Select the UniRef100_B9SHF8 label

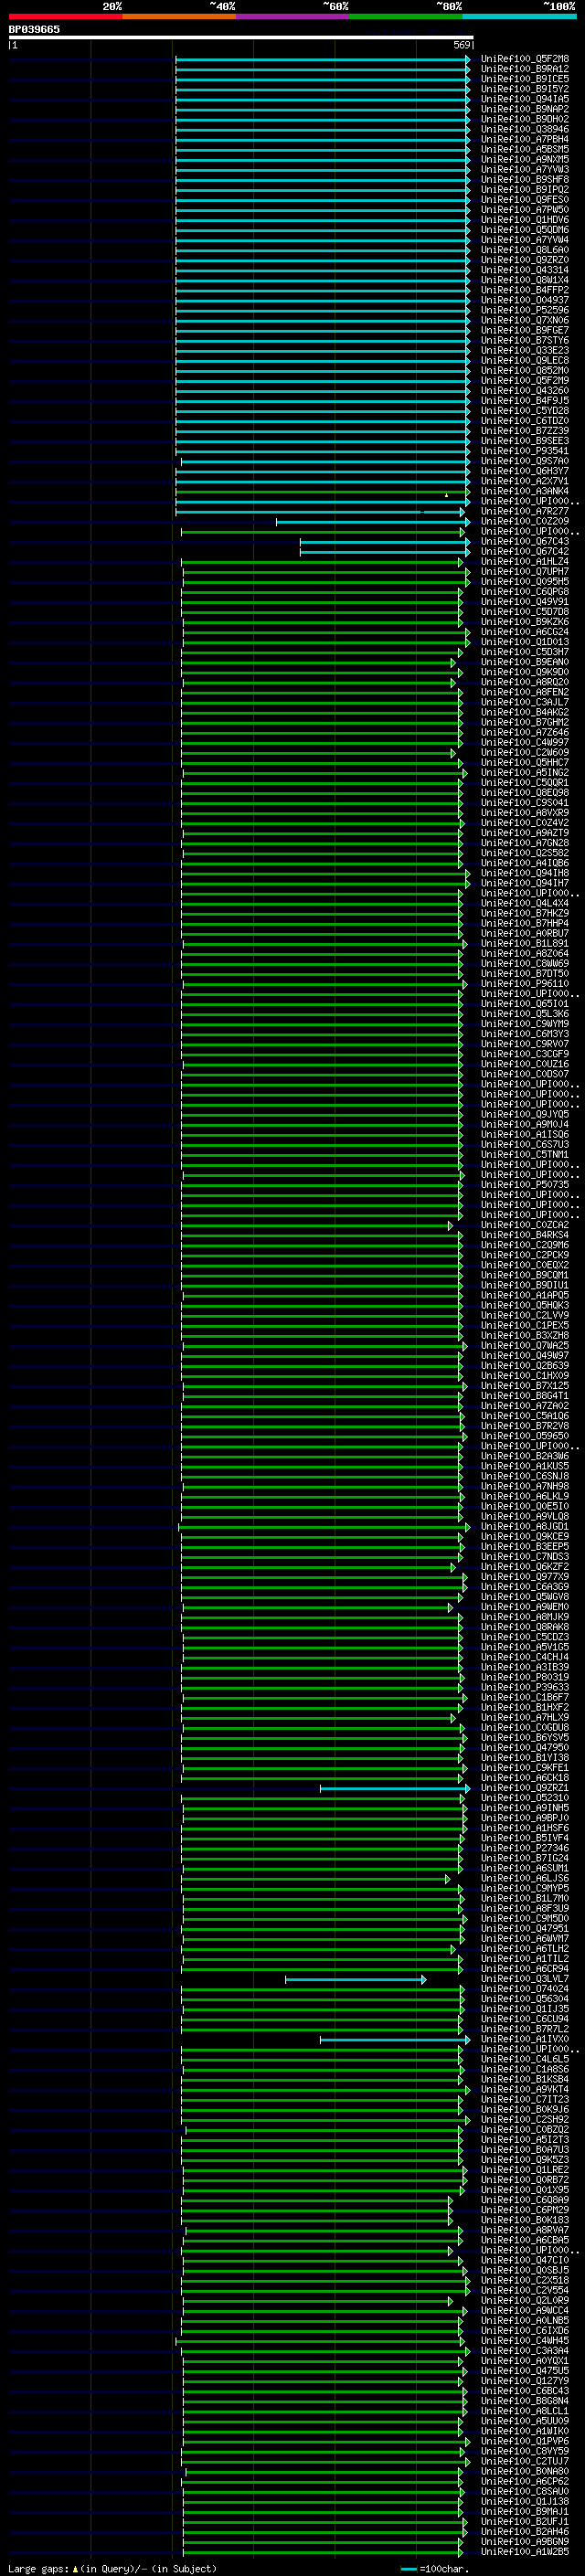pyautogui.click(x=525, y=180)
